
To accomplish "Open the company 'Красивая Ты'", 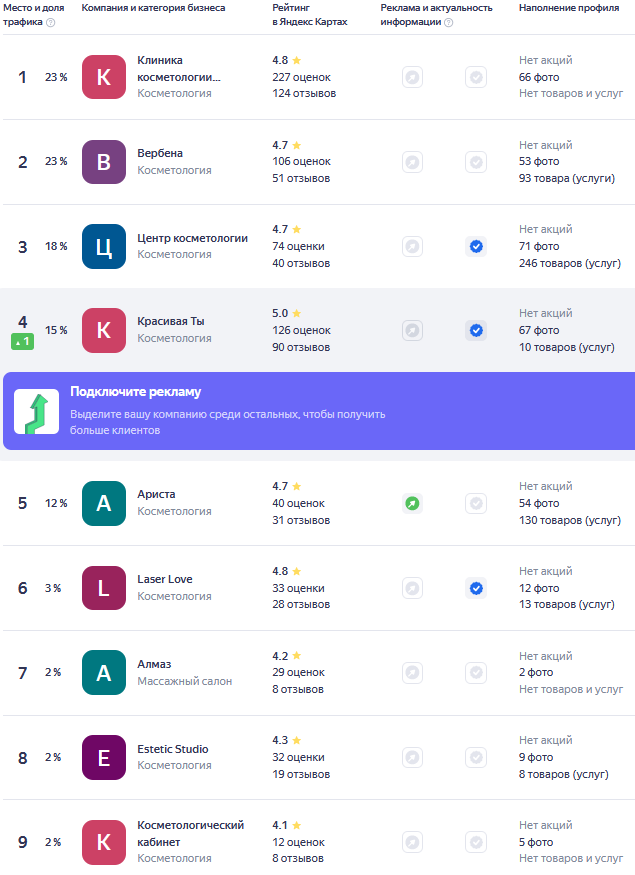I will (171, 321).
